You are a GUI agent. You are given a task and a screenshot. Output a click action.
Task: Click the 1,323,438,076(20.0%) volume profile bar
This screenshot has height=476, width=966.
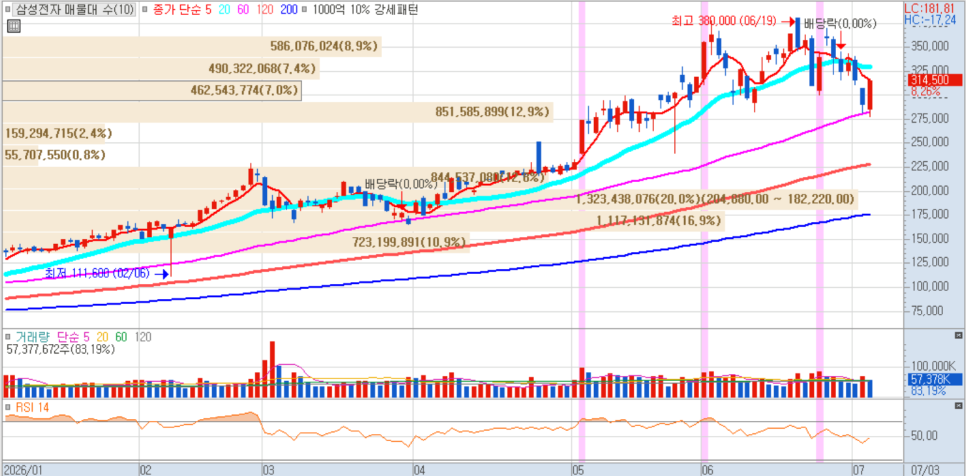[x=431, y=200]
